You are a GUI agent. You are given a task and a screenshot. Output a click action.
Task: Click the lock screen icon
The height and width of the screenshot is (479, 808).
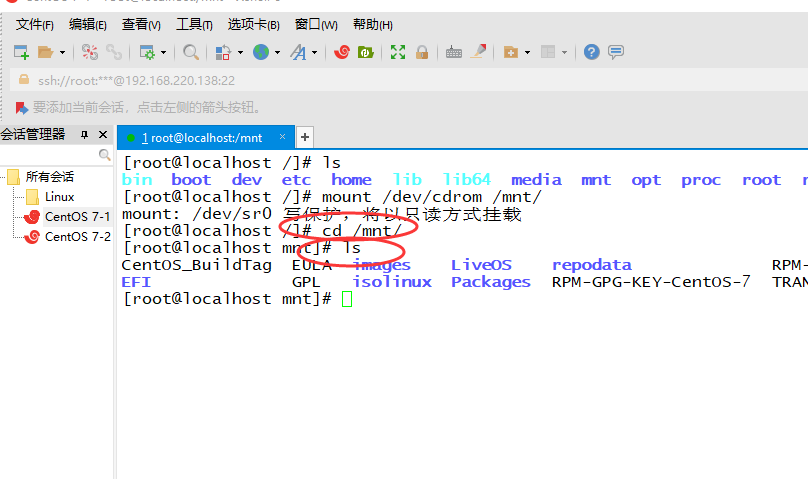(x=422, y=52)
